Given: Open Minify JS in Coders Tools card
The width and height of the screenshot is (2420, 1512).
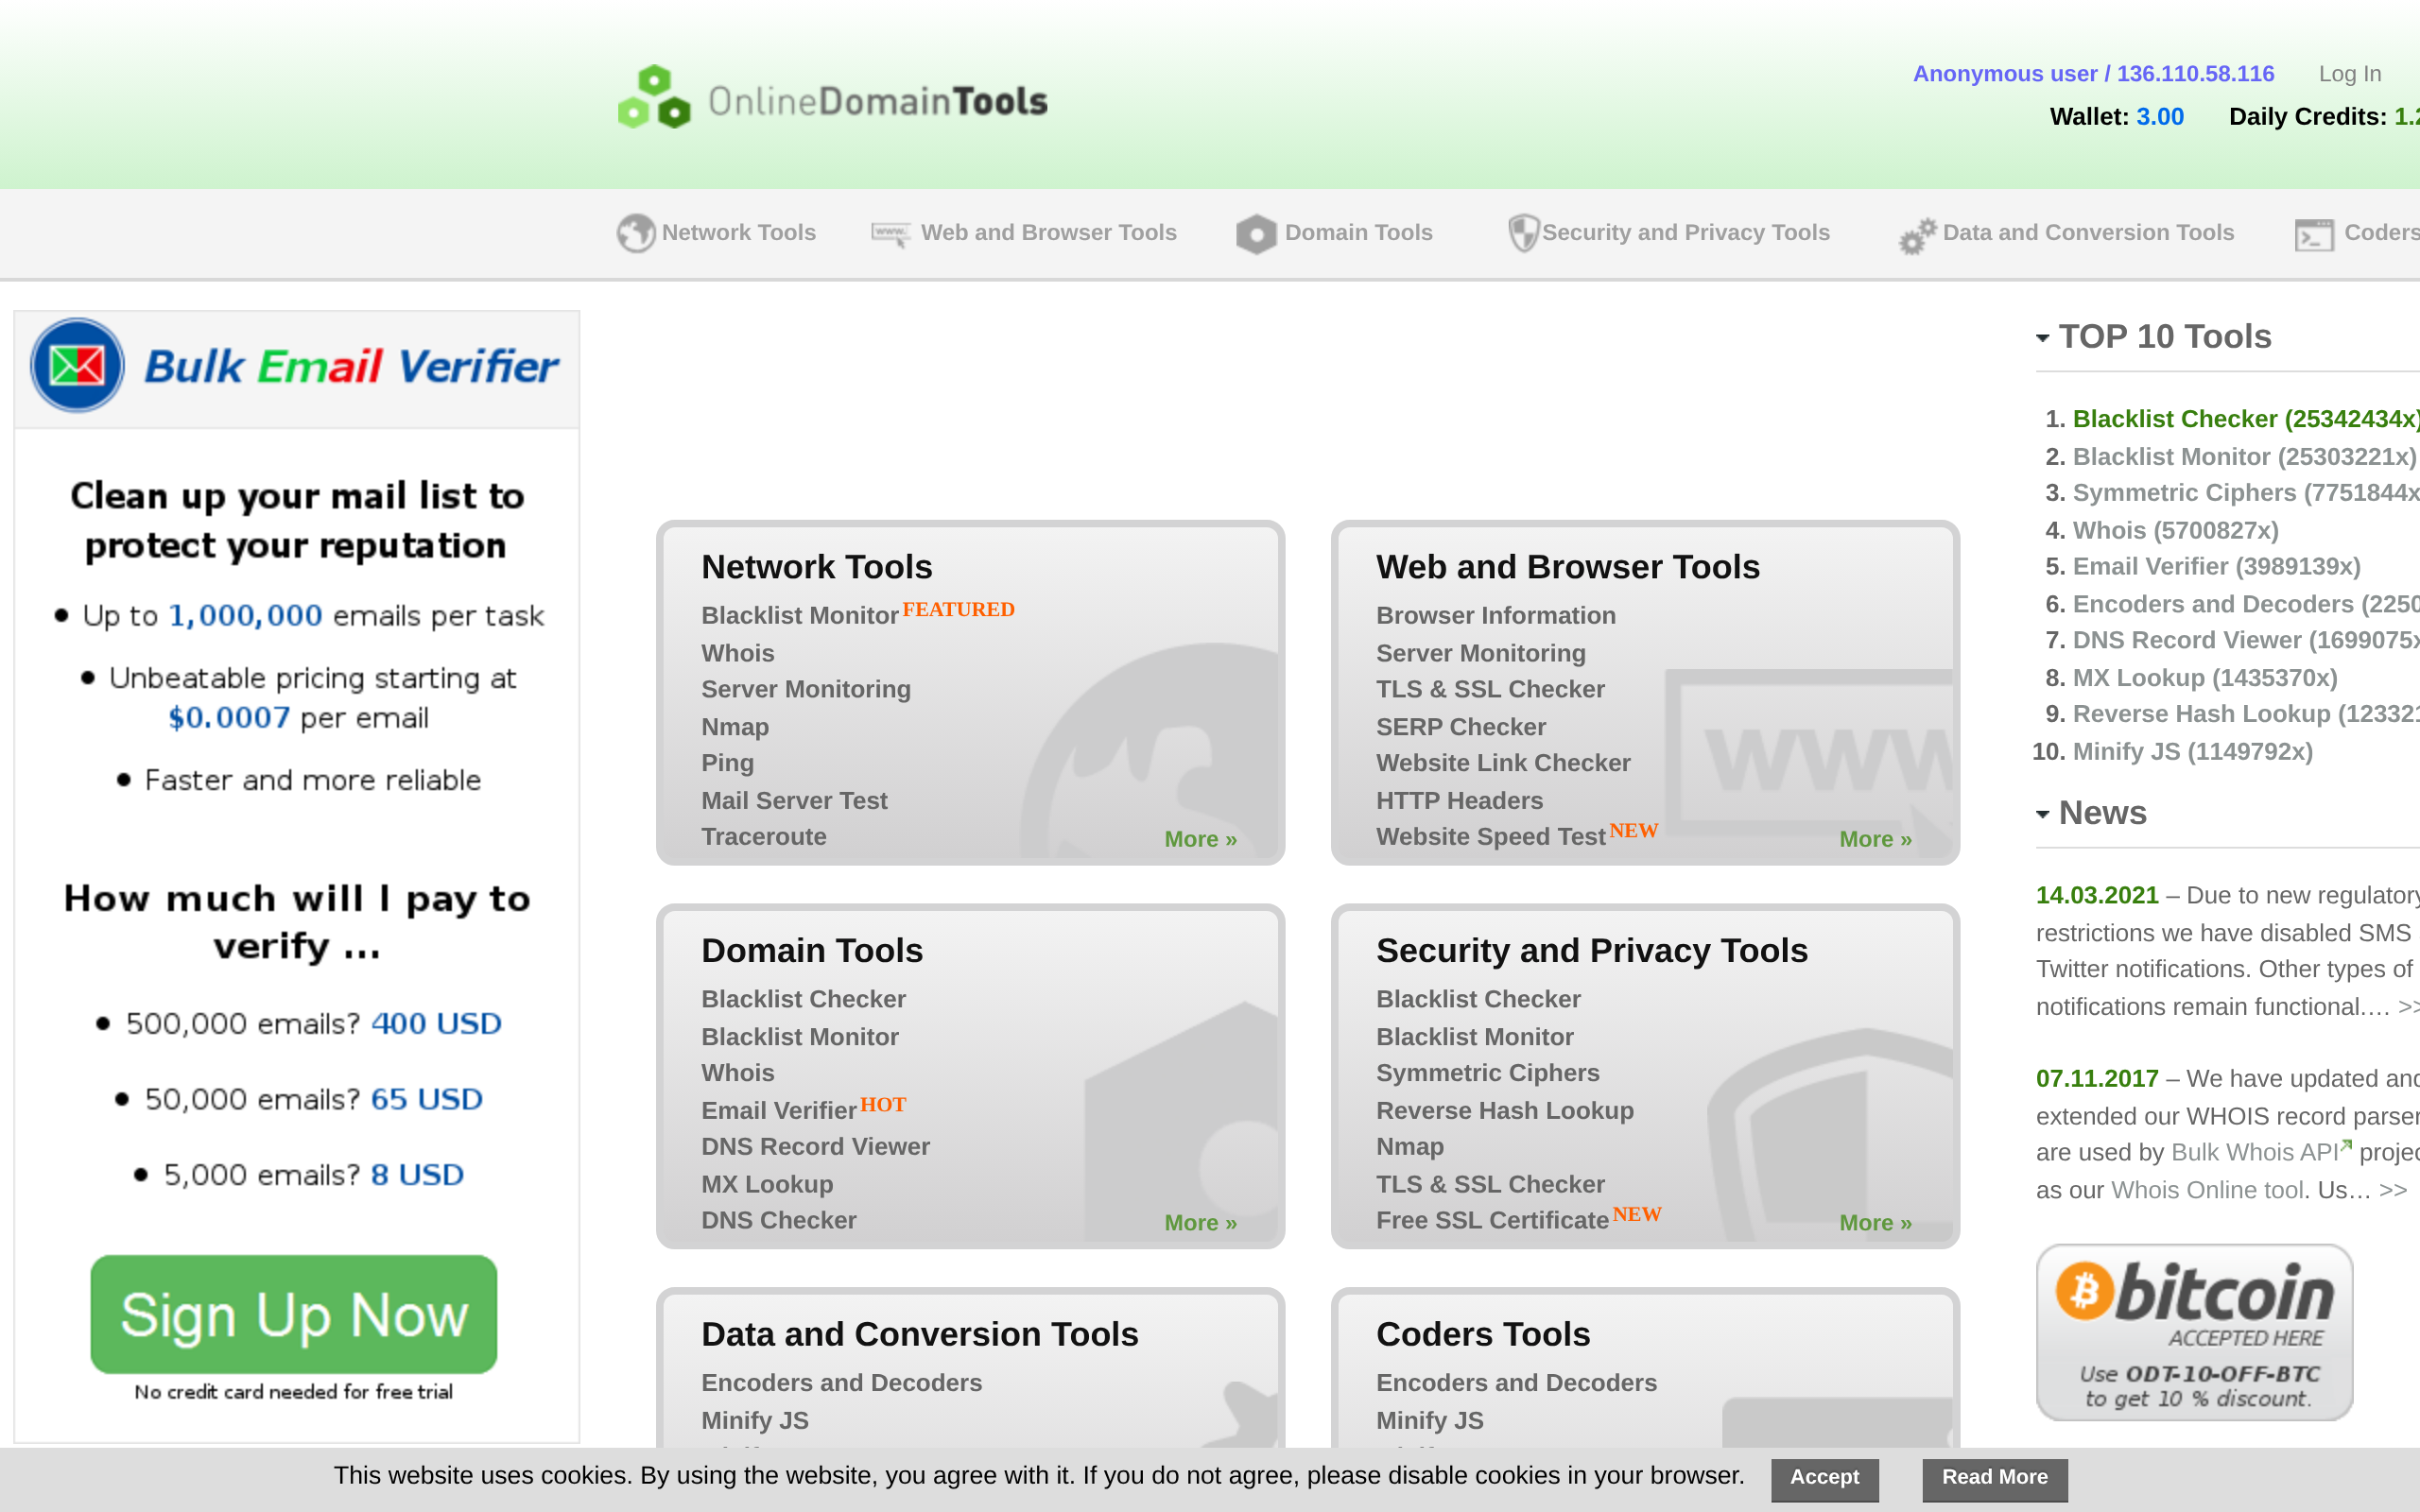Looking at the screenshot, I should [1429, 1420].
